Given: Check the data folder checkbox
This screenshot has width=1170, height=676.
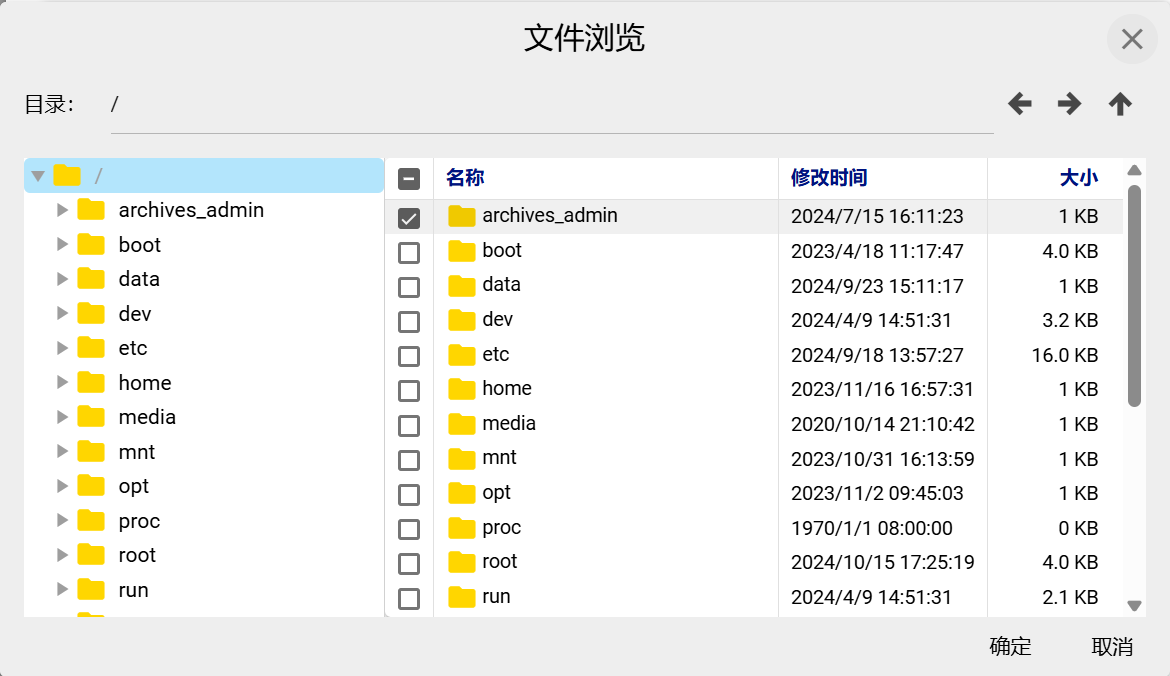Looking at the screenshot, I should (409, 287).
